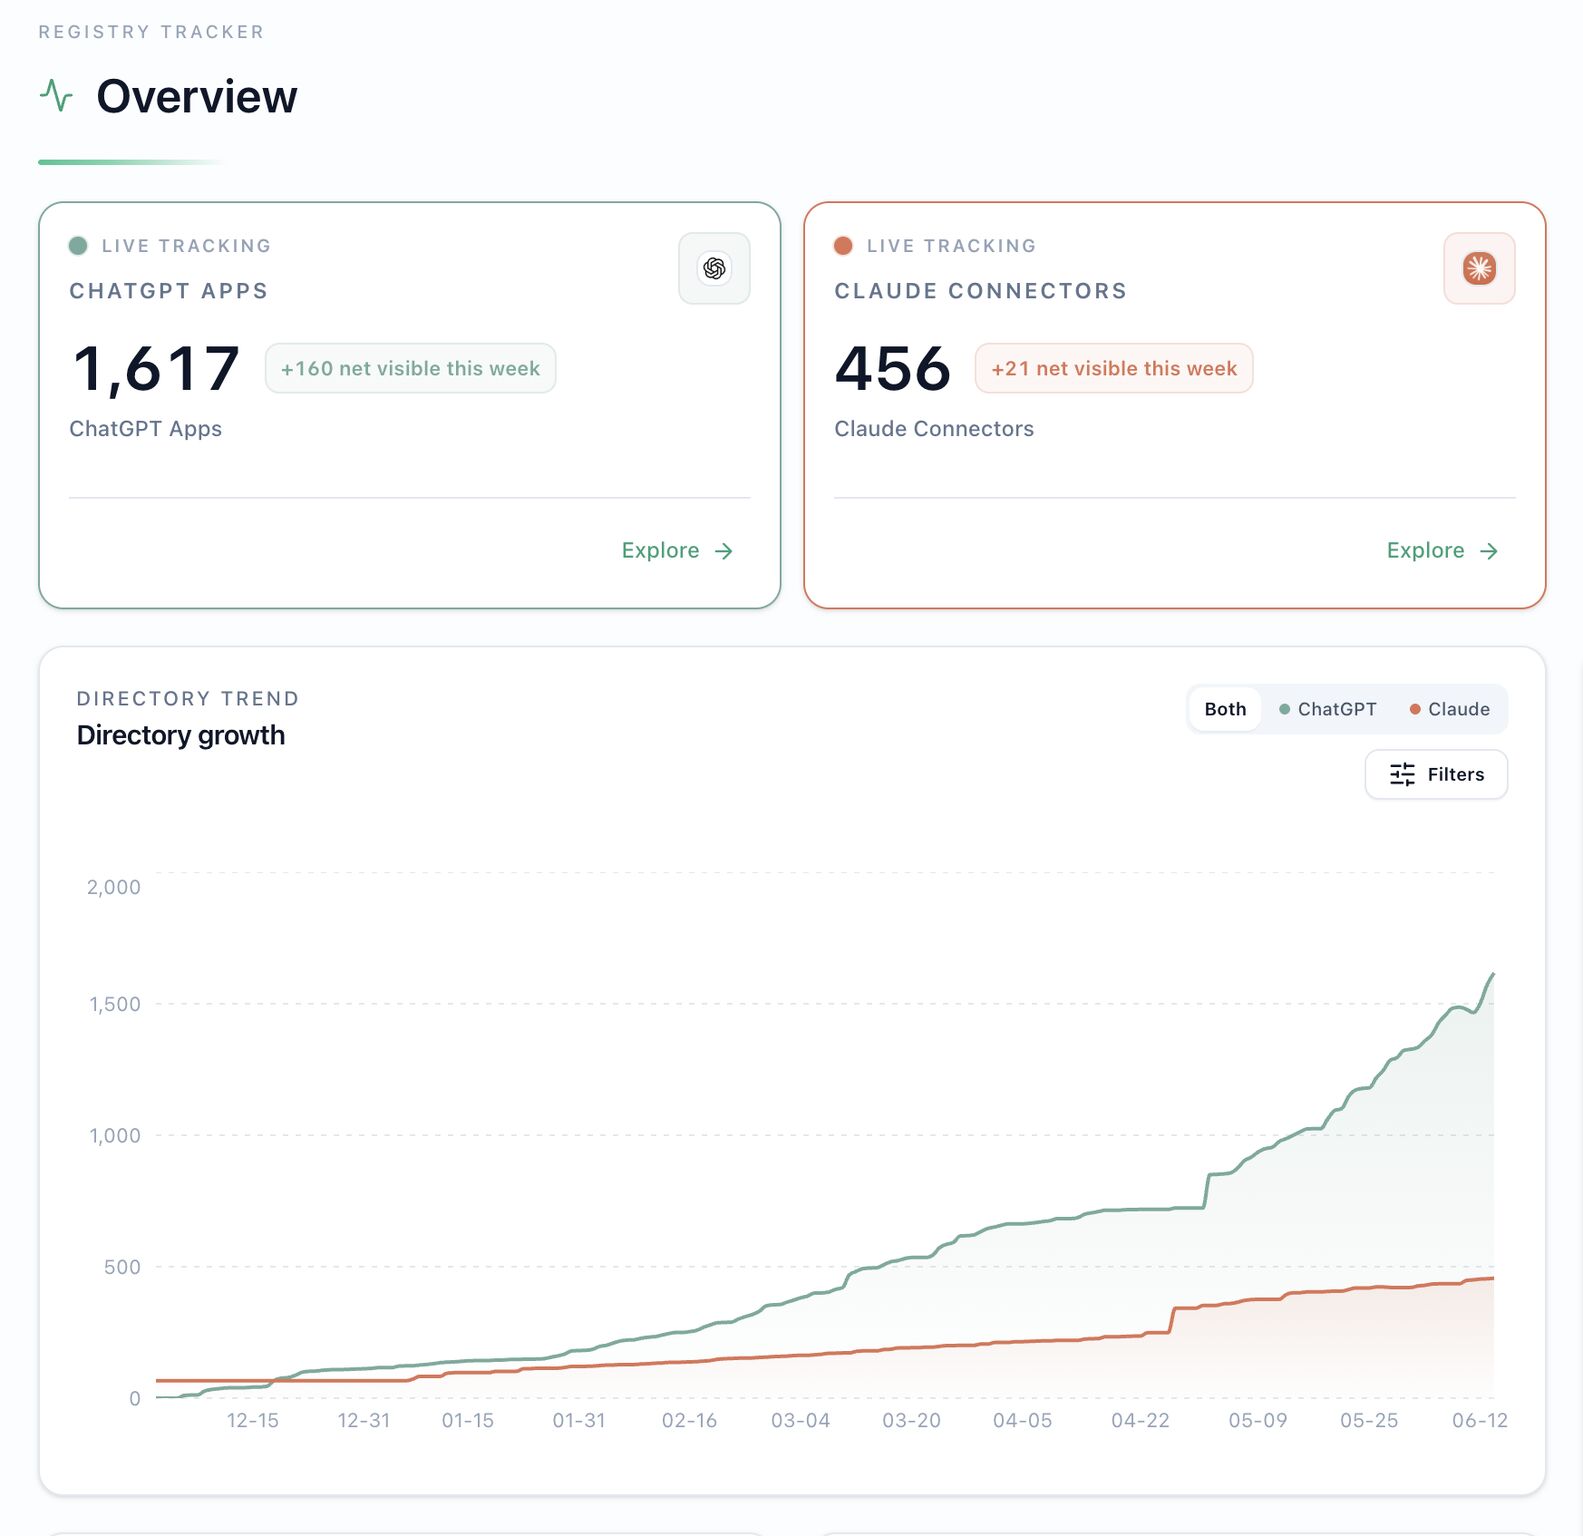Viewport: 1583px width, 1536px height.
Task: Click the 1,500 y-axis label
Action: [115, 1004]
